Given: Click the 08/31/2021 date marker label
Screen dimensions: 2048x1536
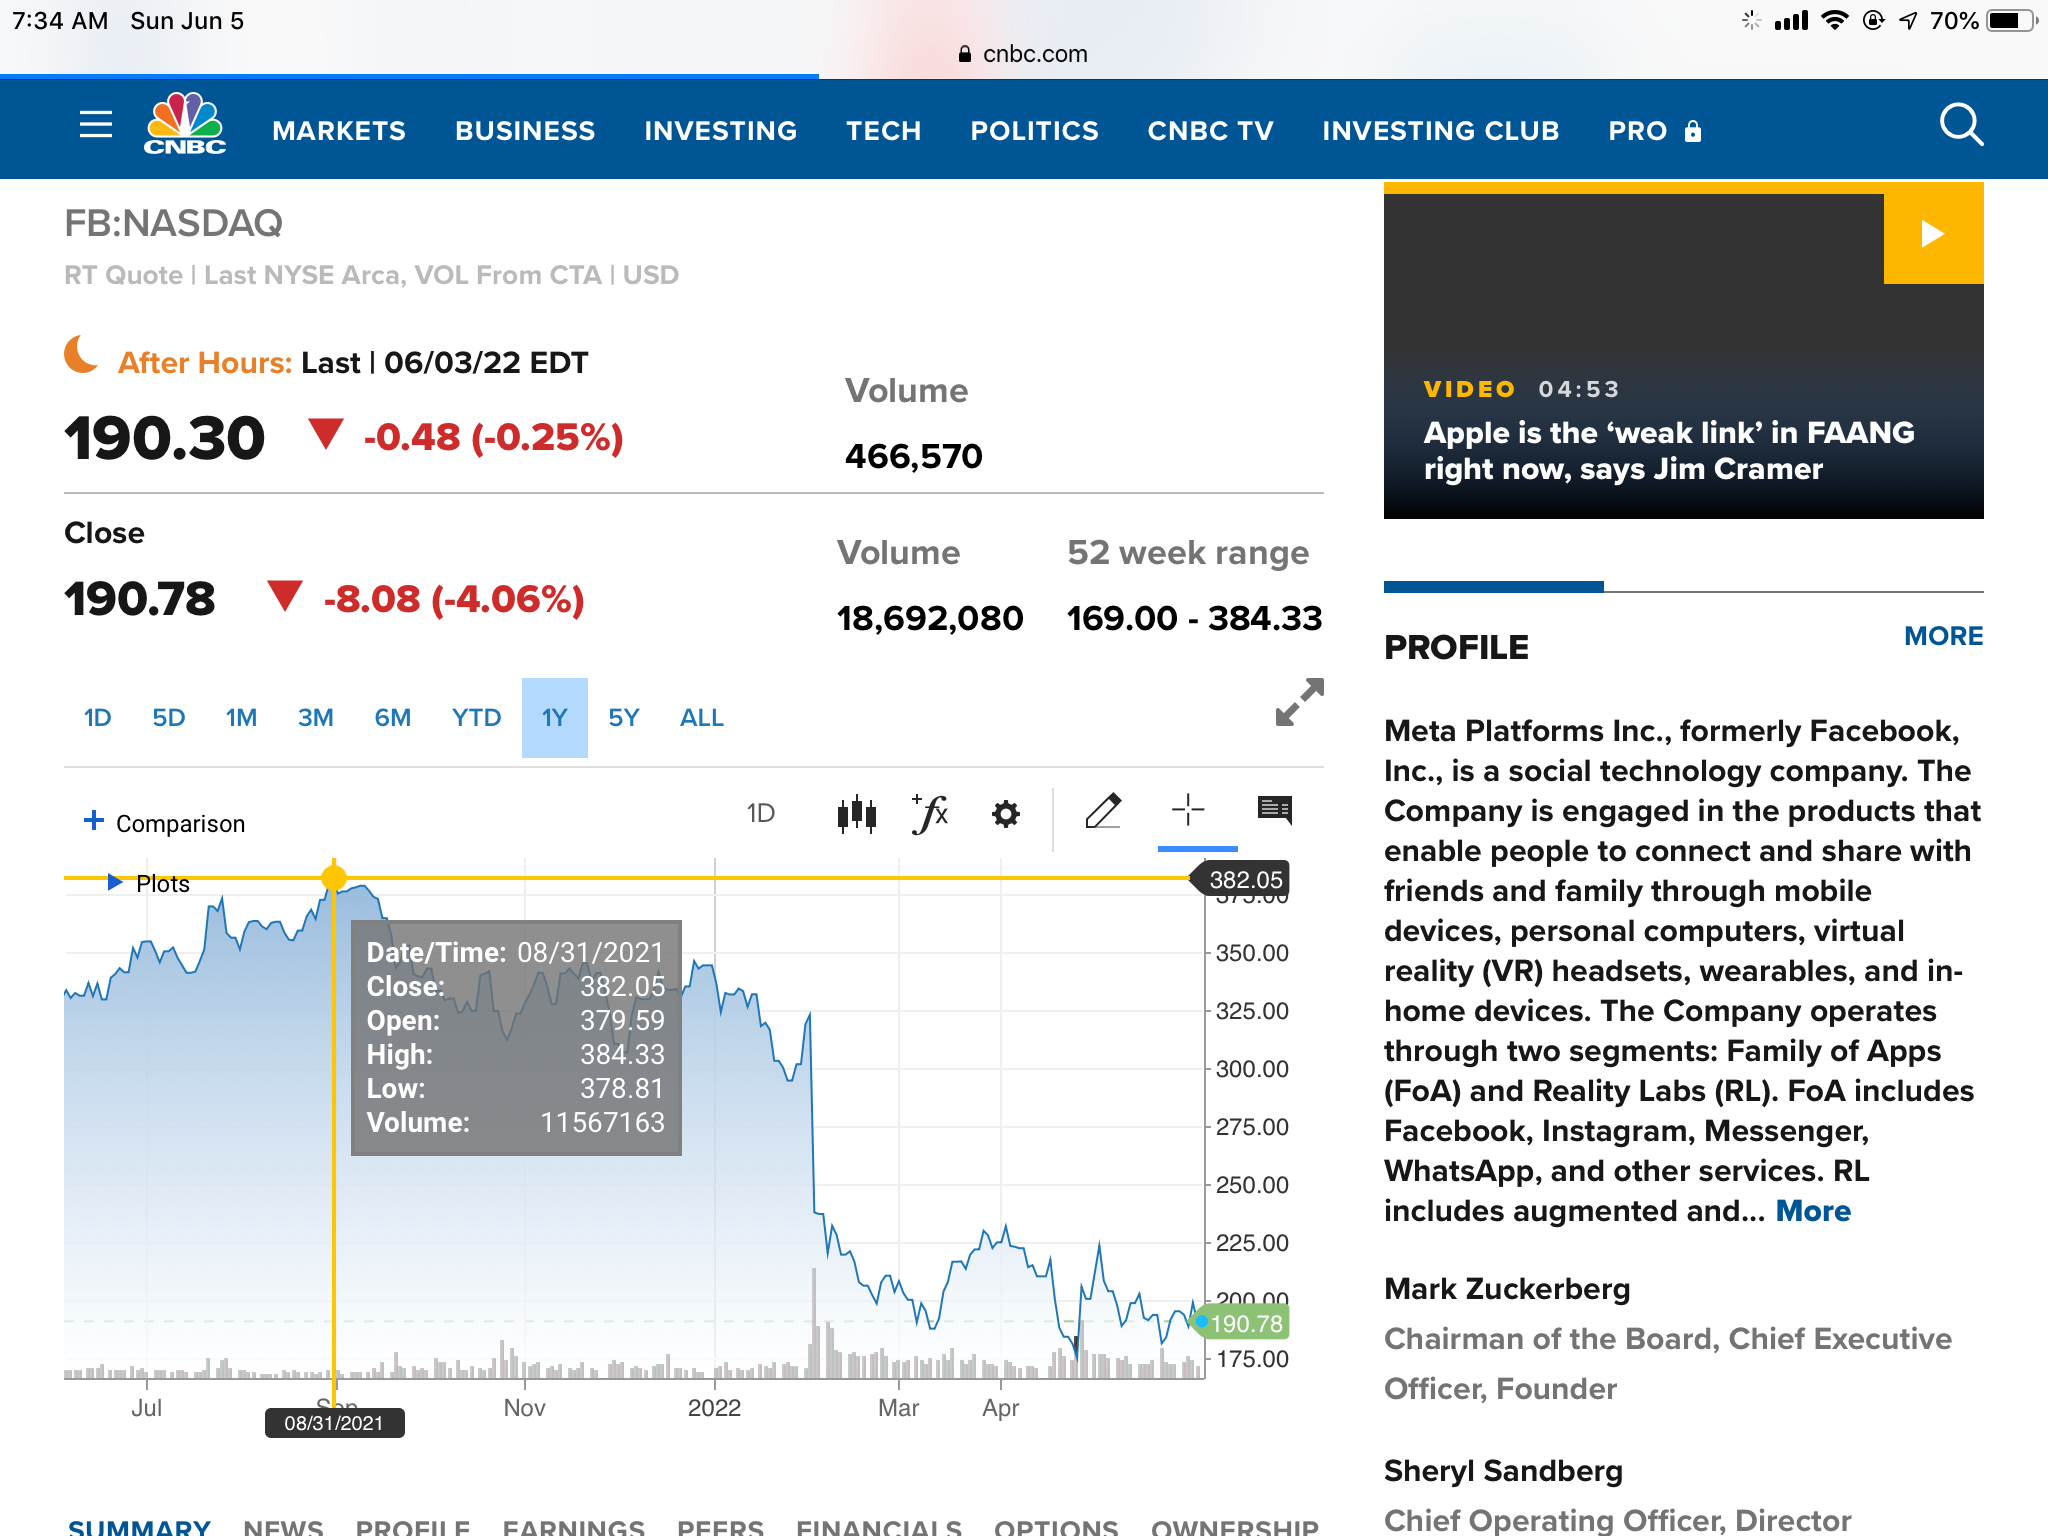Looking at the screenshot, I should coord(334,1423).
